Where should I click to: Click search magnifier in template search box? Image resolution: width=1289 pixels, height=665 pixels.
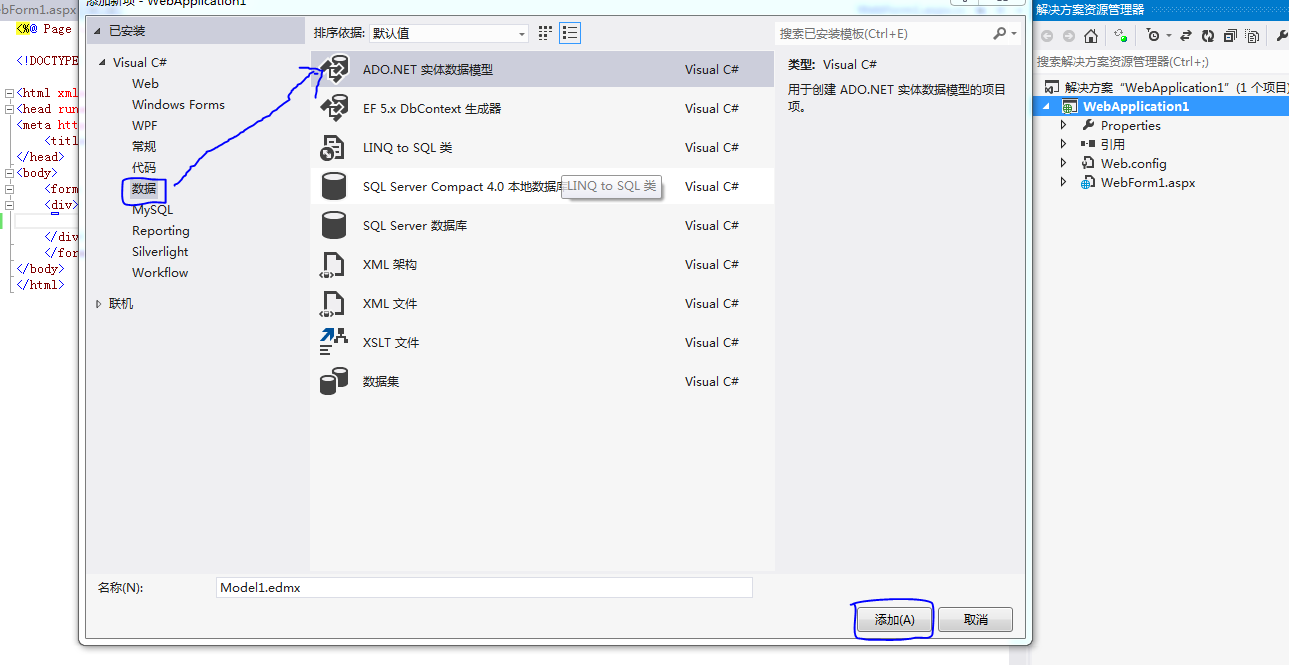click(999, 33)
